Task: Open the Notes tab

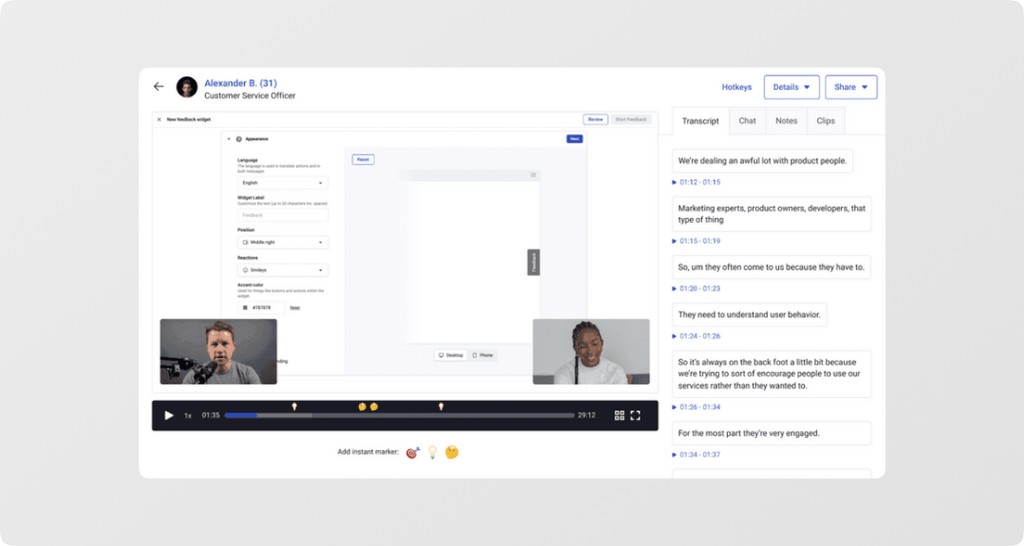Action: pos(786,121)
